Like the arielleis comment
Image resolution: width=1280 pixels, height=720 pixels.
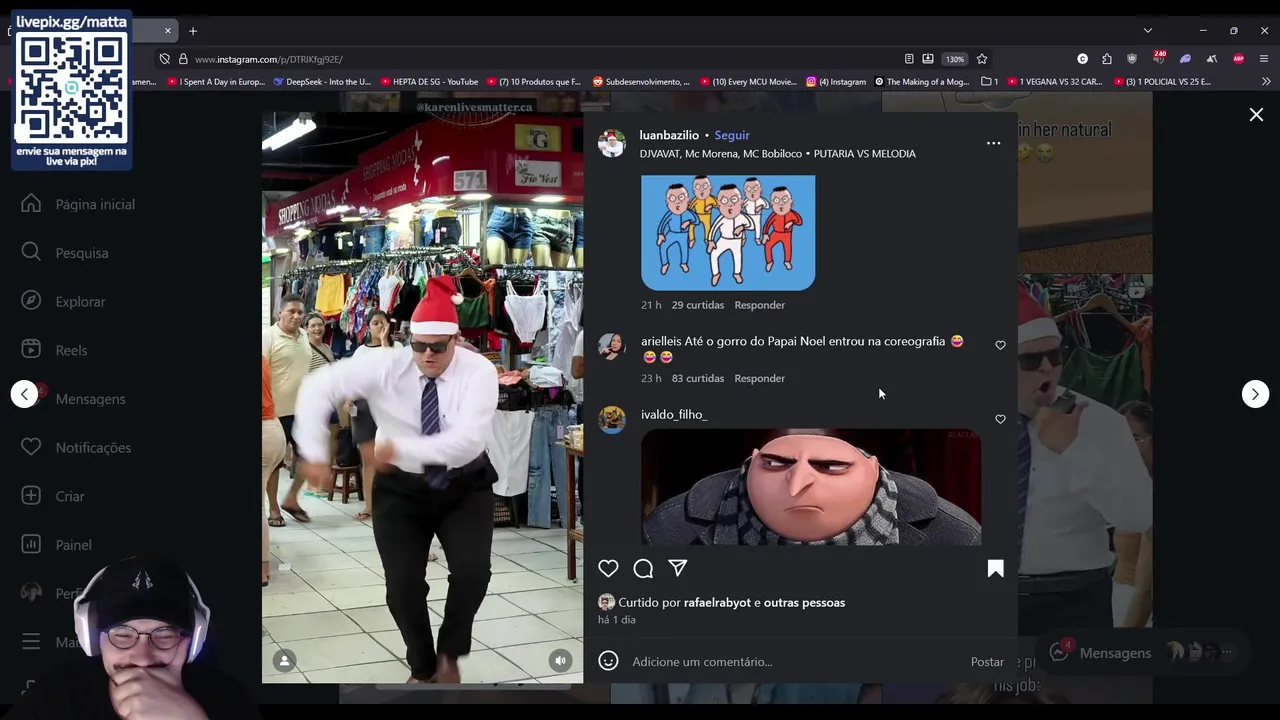(1000, 345)
